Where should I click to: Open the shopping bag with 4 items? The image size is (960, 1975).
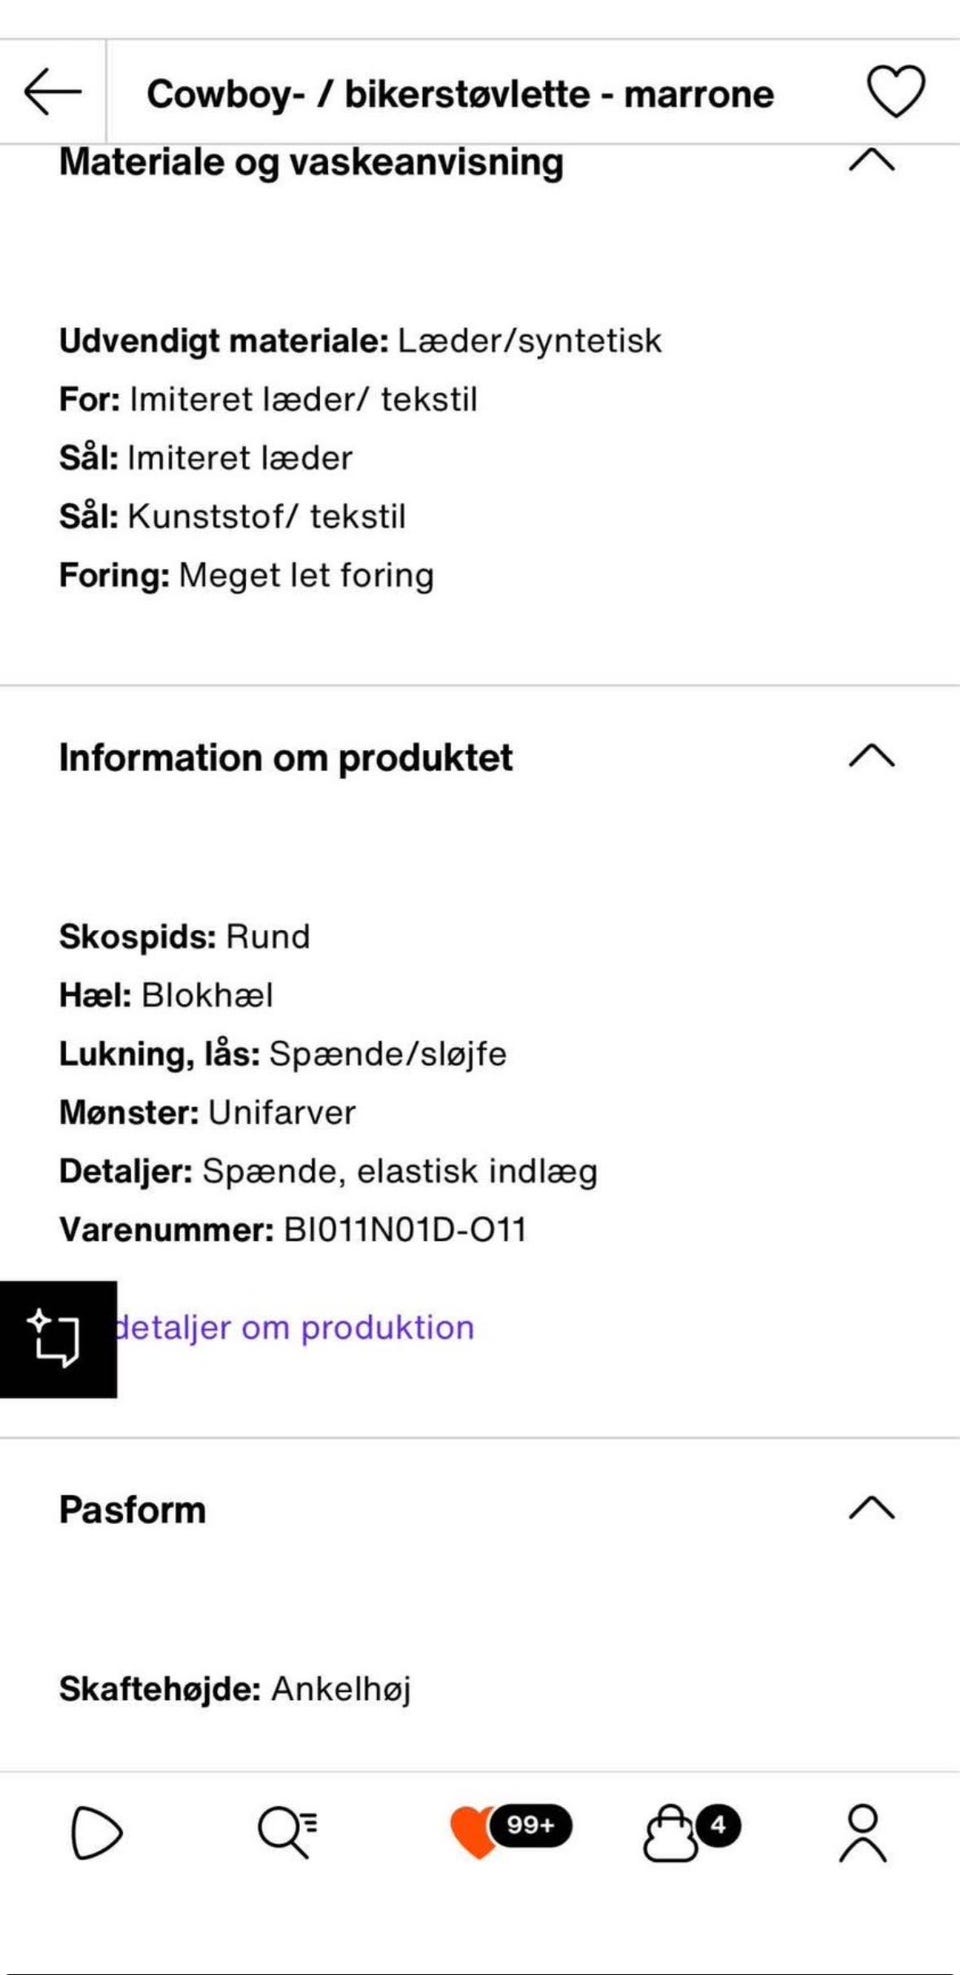670,1833
